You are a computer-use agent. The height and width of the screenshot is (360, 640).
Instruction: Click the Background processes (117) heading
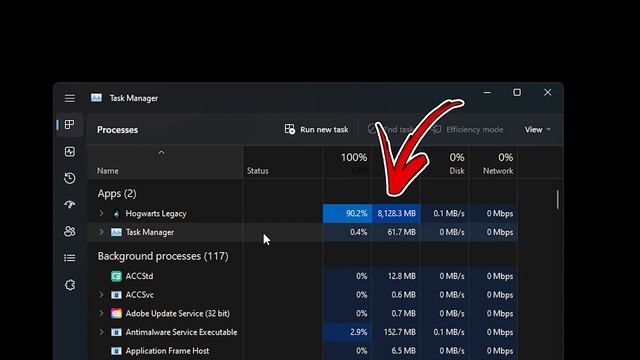click(163, 256)
